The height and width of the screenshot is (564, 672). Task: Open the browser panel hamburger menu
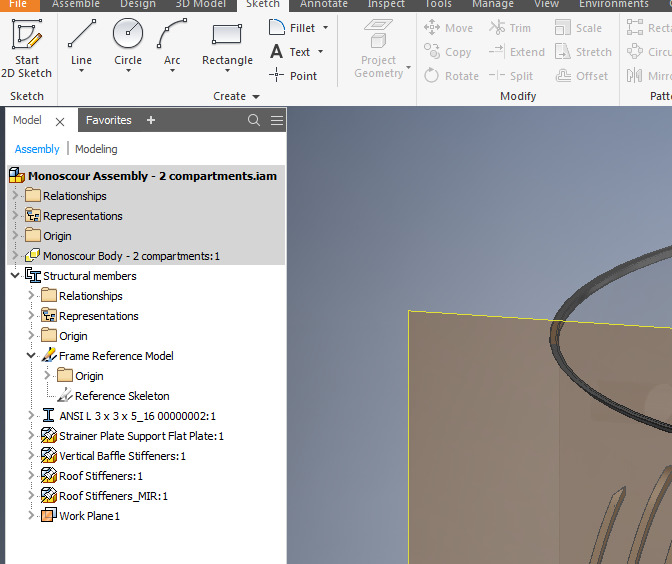[277, 120]
